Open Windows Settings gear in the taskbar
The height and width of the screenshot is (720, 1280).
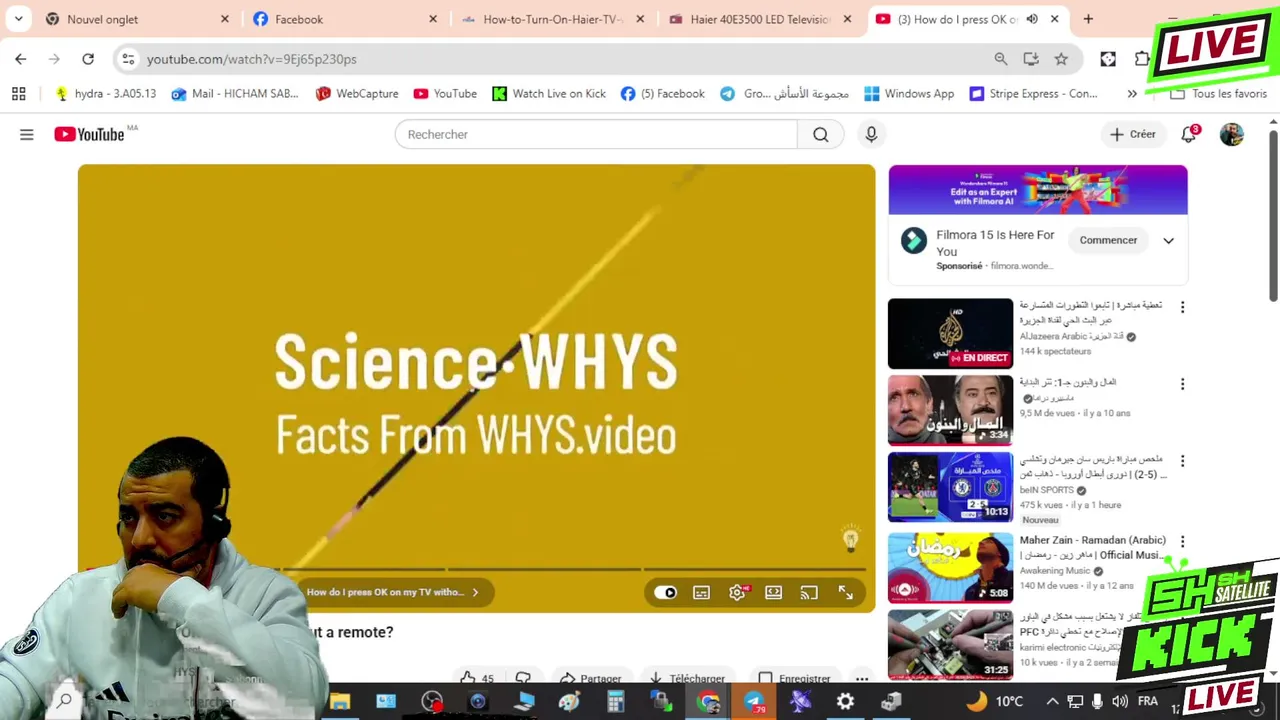845,702
